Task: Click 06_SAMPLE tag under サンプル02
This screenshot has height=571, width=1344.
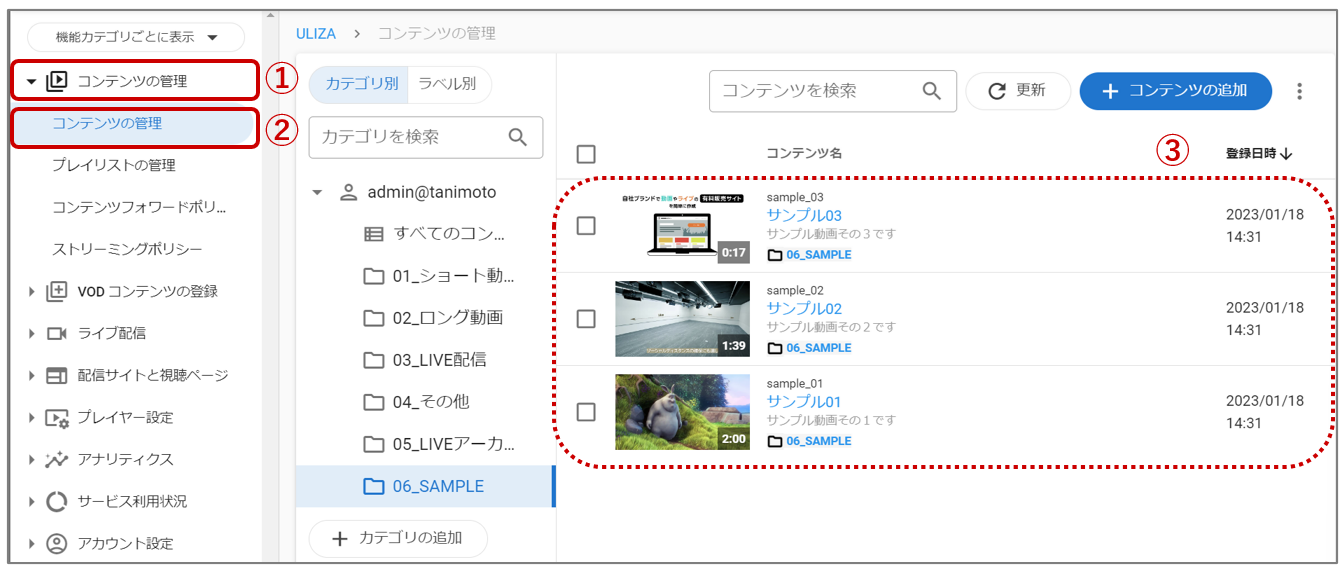Action: point(810,347)
